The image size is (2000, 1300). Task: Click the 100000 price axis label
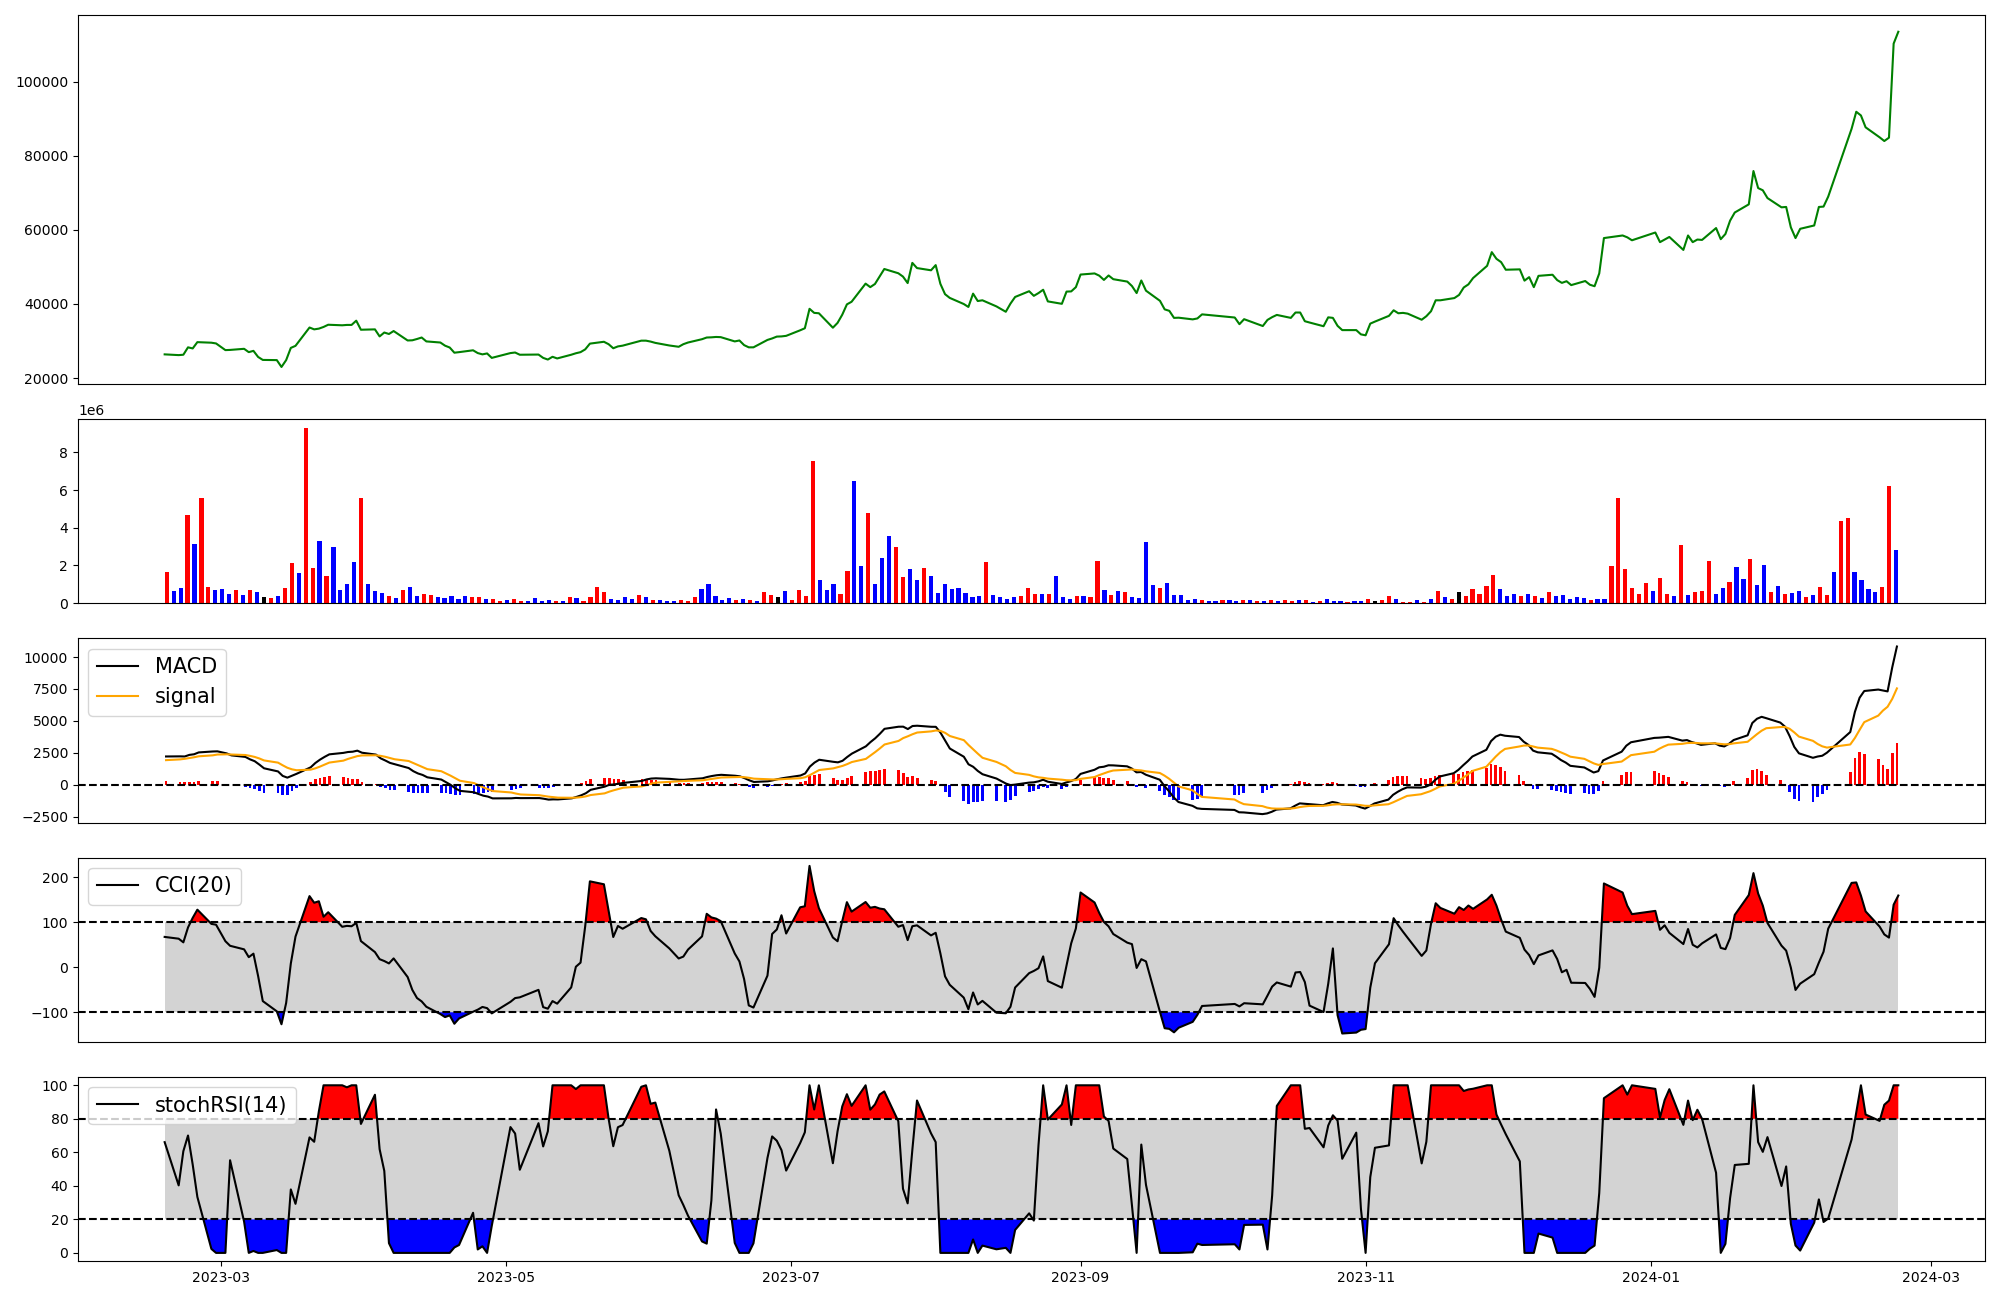[x=41, y=82]
